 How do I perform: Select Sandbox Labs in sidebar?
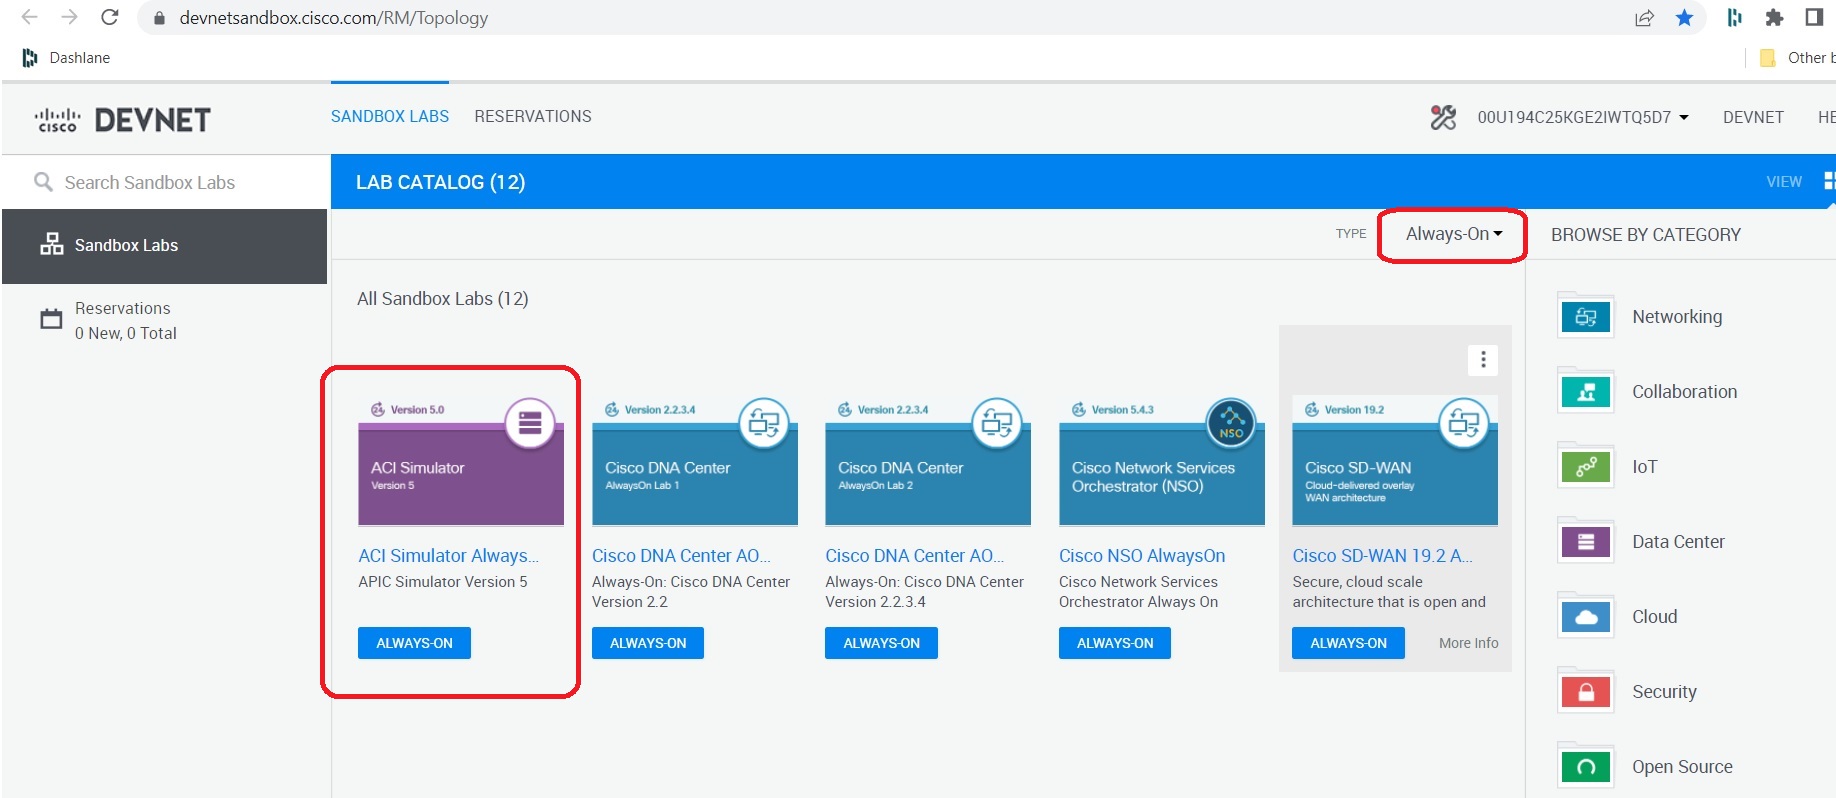click(x=164, y=246)
